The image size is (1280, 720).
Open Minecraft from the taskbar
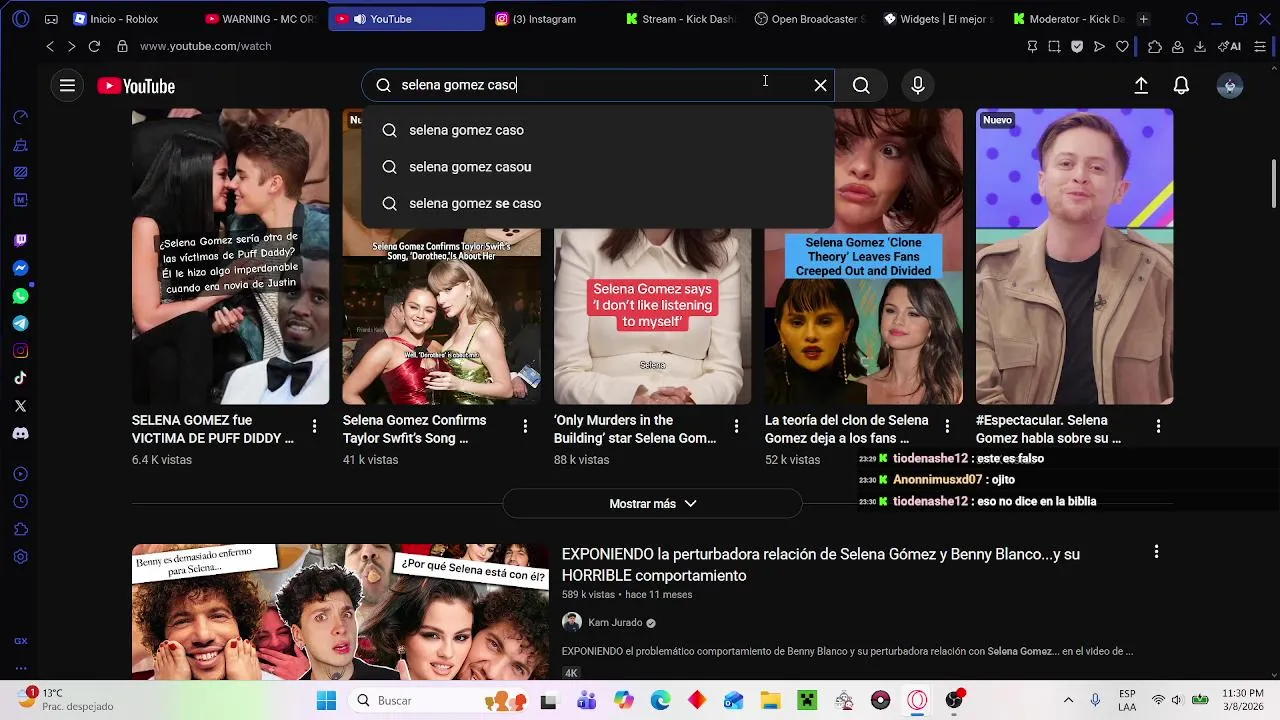pyautogui.click(x=807, y=701)
